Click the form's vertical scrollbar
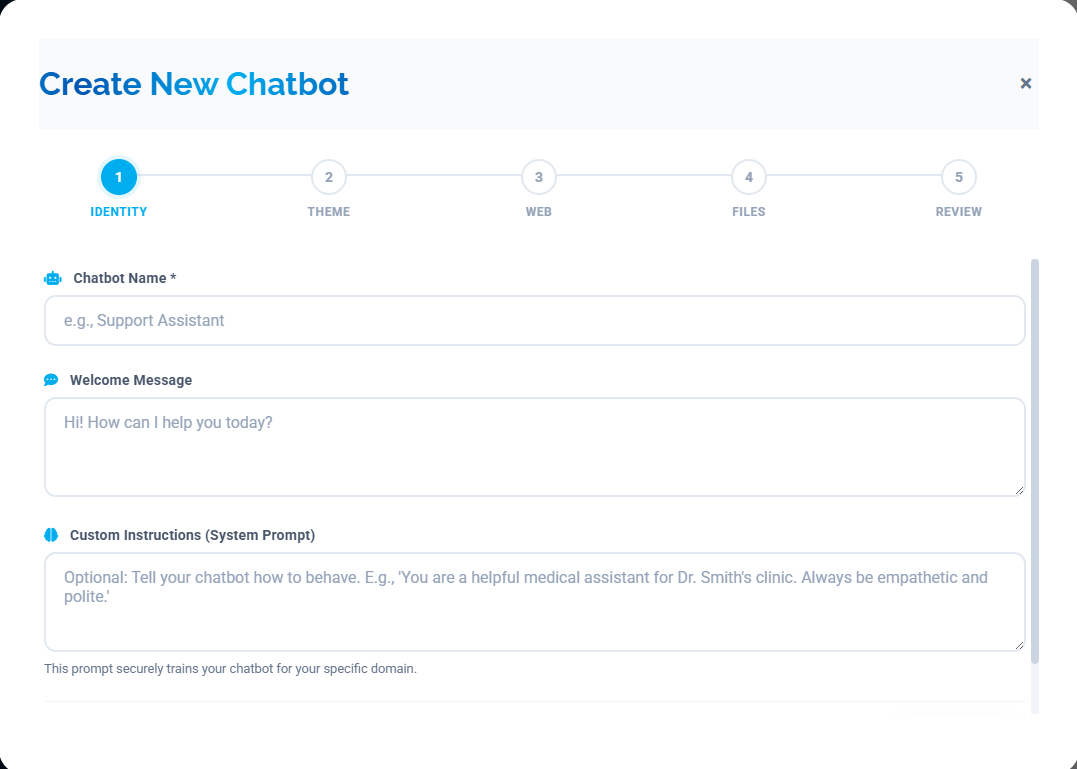The height and width of the screenshot is (769, 1077). point(1035,461)
